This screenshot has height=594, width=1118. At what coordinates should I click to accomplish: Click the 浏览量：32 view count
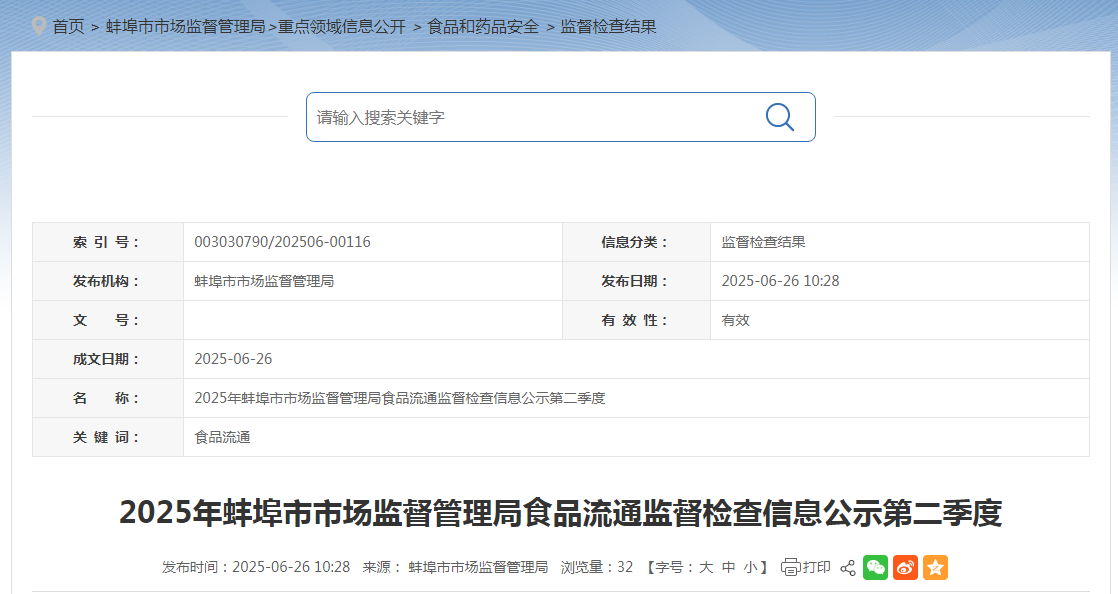597,568
